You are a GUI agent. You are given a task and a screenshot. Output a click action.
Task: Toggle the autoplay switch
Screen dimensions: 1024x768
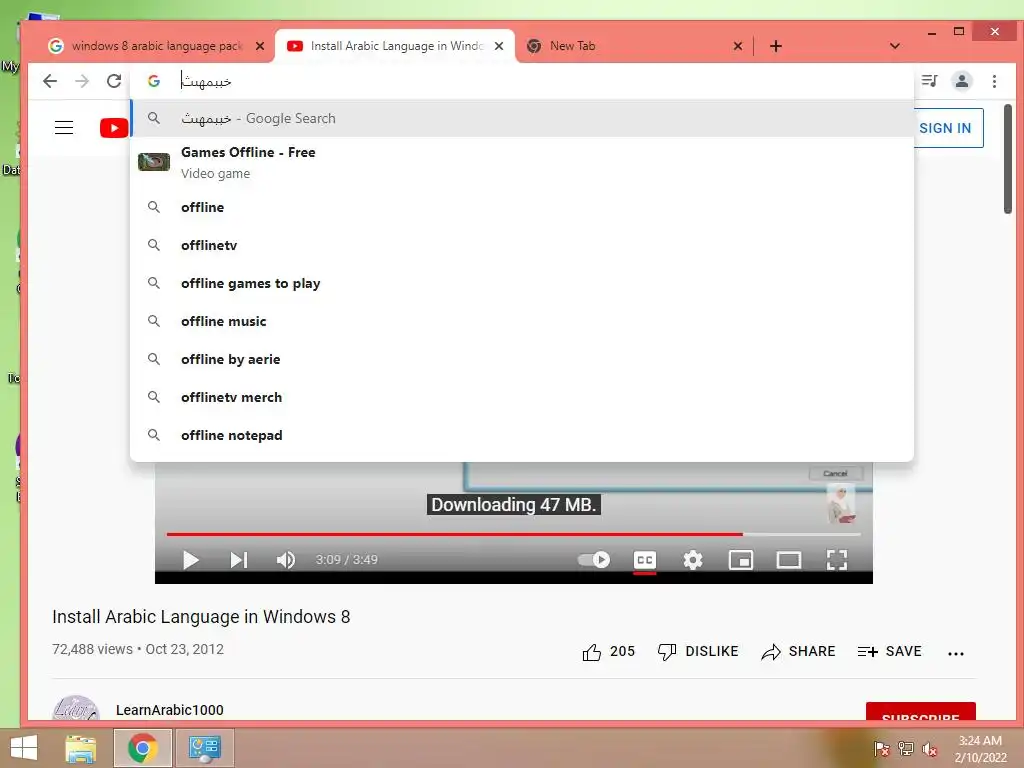594,560
